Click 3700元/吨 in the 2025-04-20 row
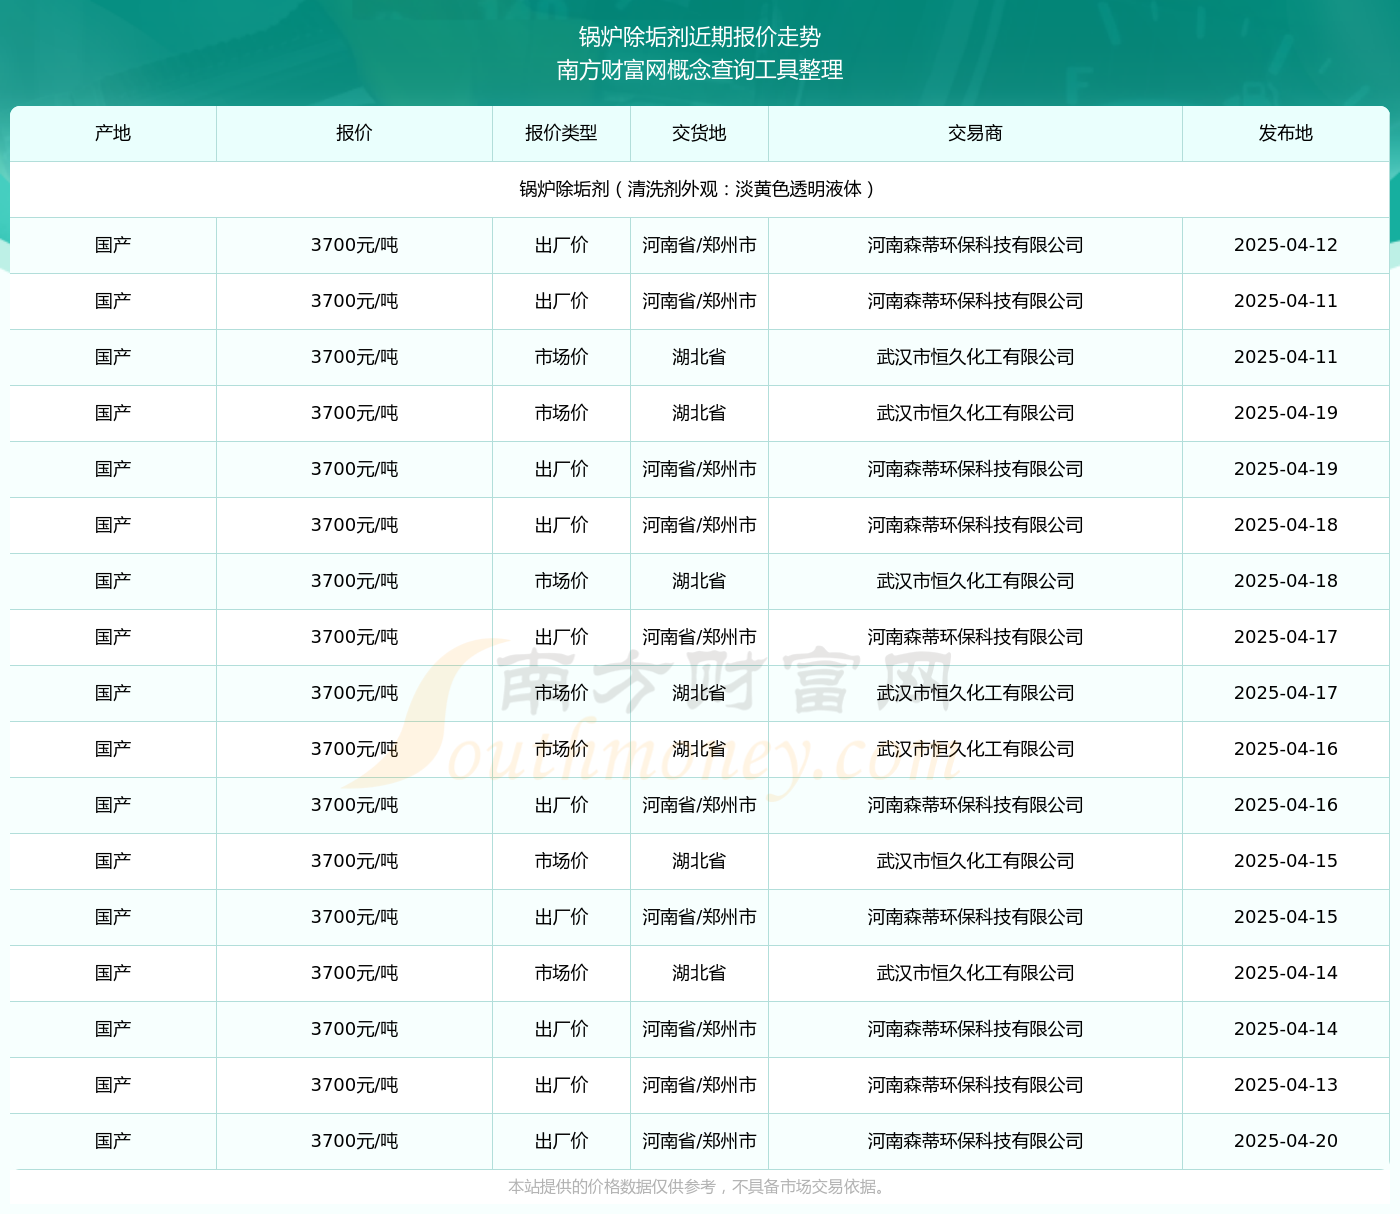This screenshot has height=1214, width=1400. pyautogui.click(x=354, y=1141)
